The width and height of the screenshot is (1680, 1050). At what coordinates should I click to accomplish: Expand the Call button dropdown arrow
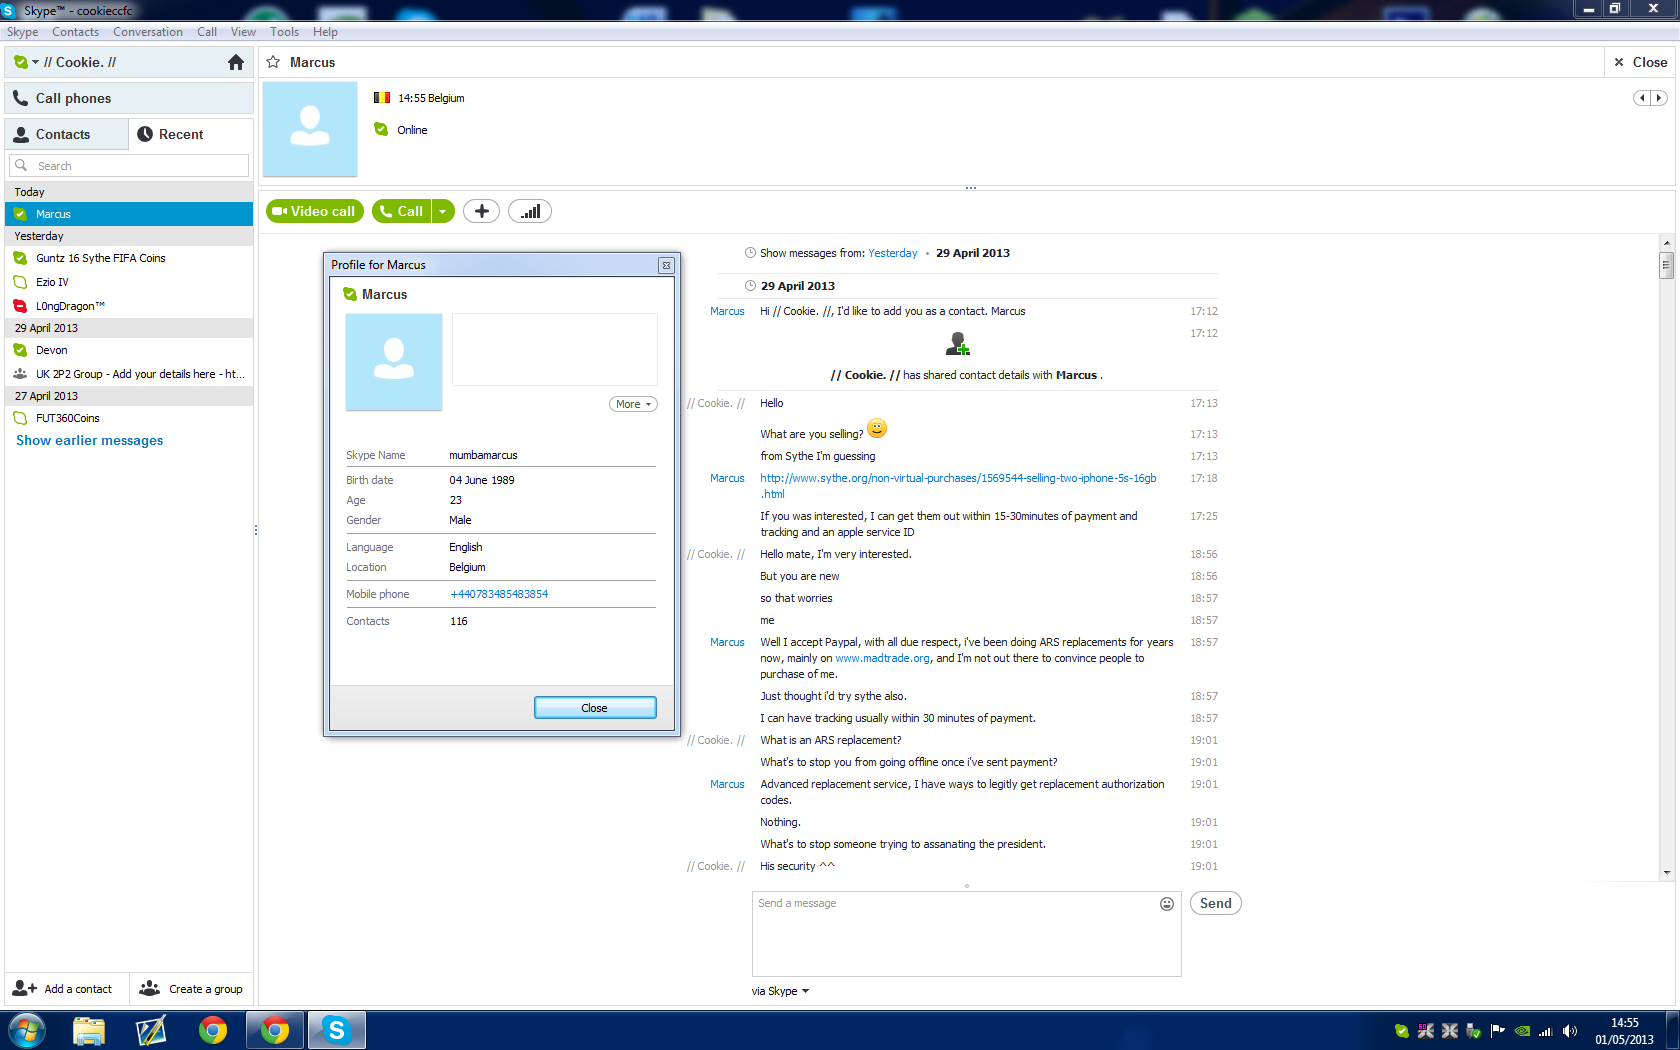(443, 211)
